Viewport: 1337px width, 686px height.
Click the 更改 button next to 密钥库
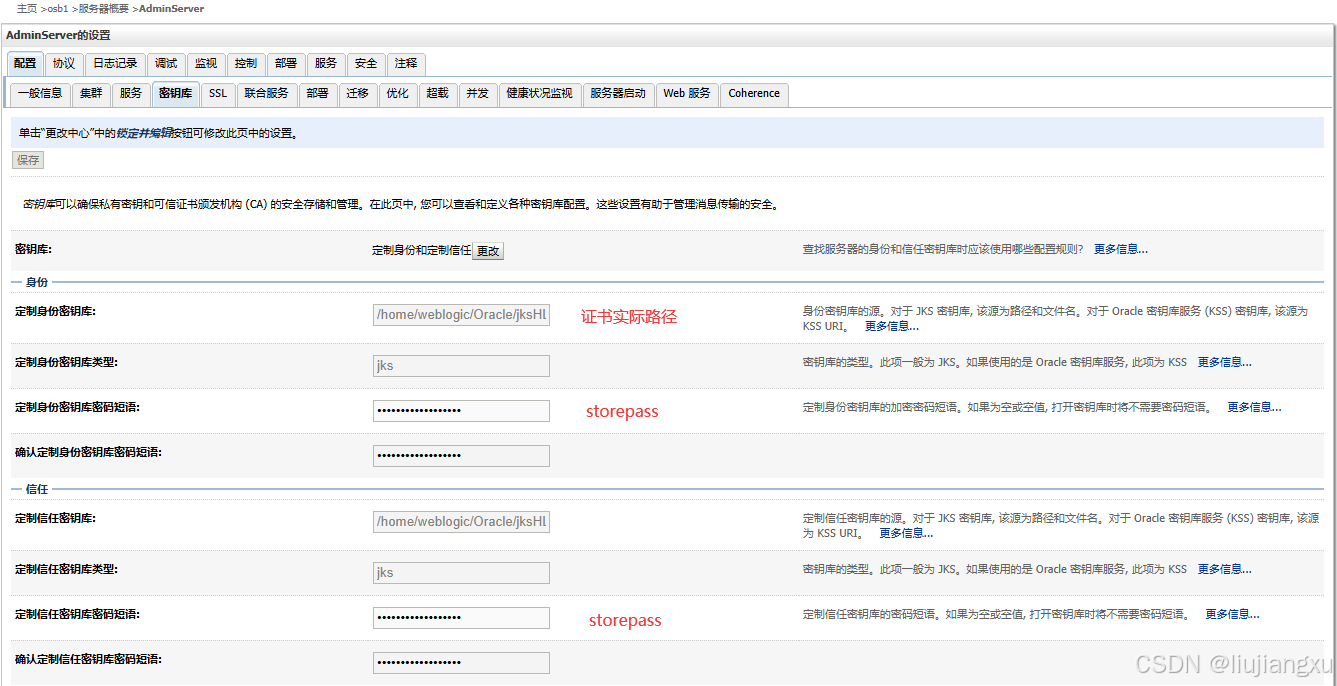488,251
